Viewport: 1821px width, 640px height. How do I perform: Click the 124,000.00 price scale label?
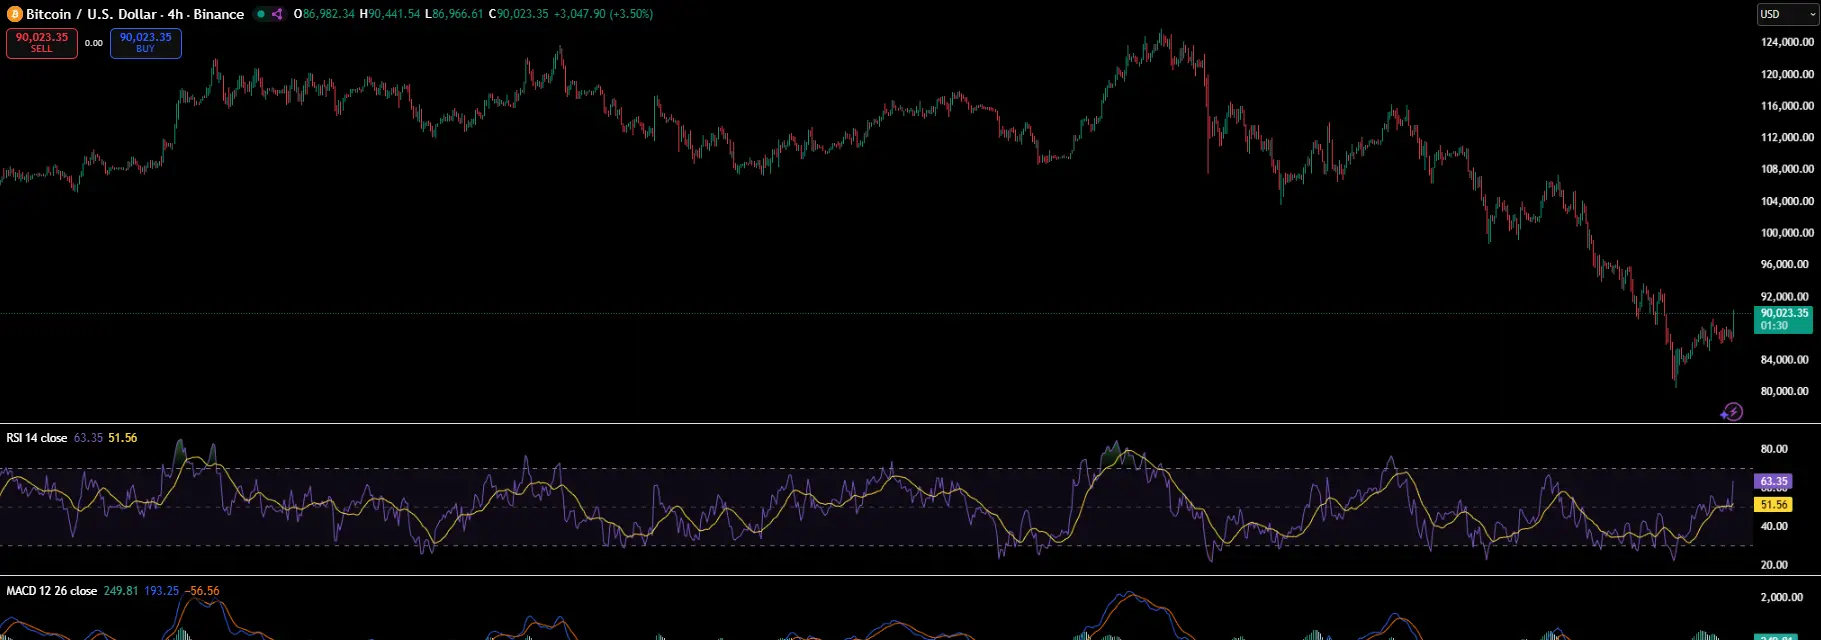(x=1787, y=42)
